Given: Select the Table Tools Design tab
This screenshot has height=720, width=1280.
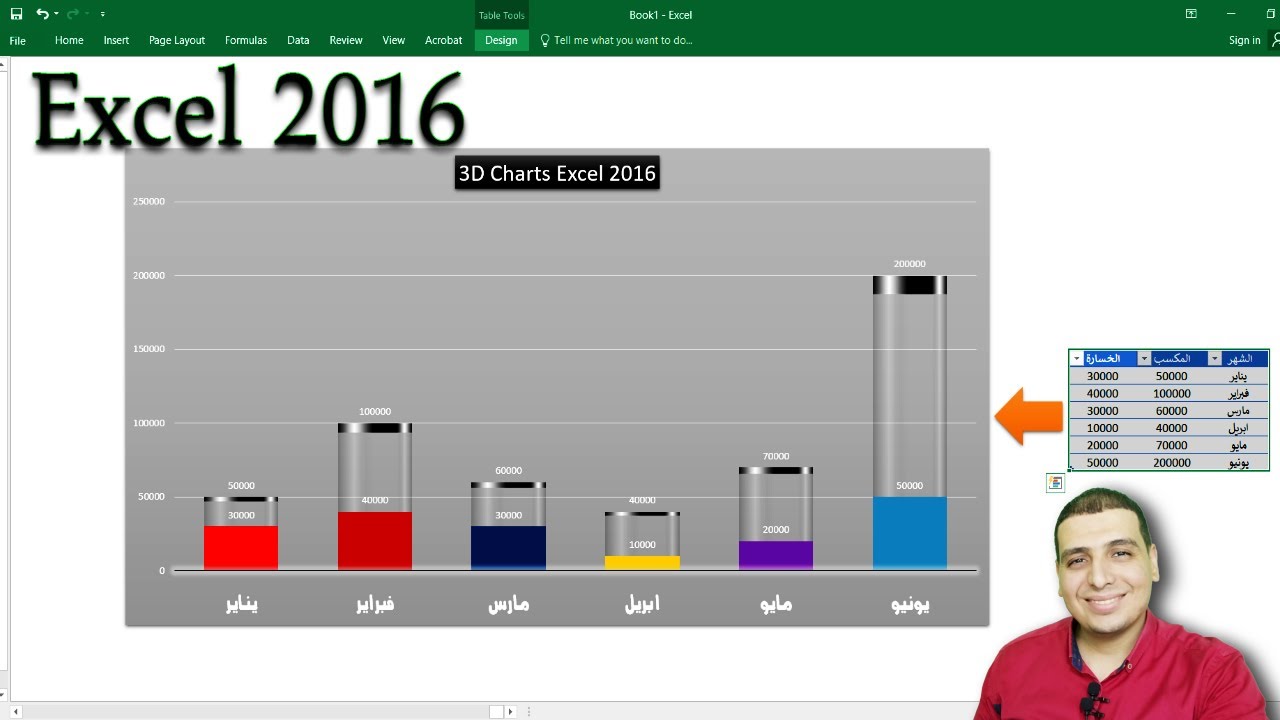Looking at the screenshot, I should point(501,40).
